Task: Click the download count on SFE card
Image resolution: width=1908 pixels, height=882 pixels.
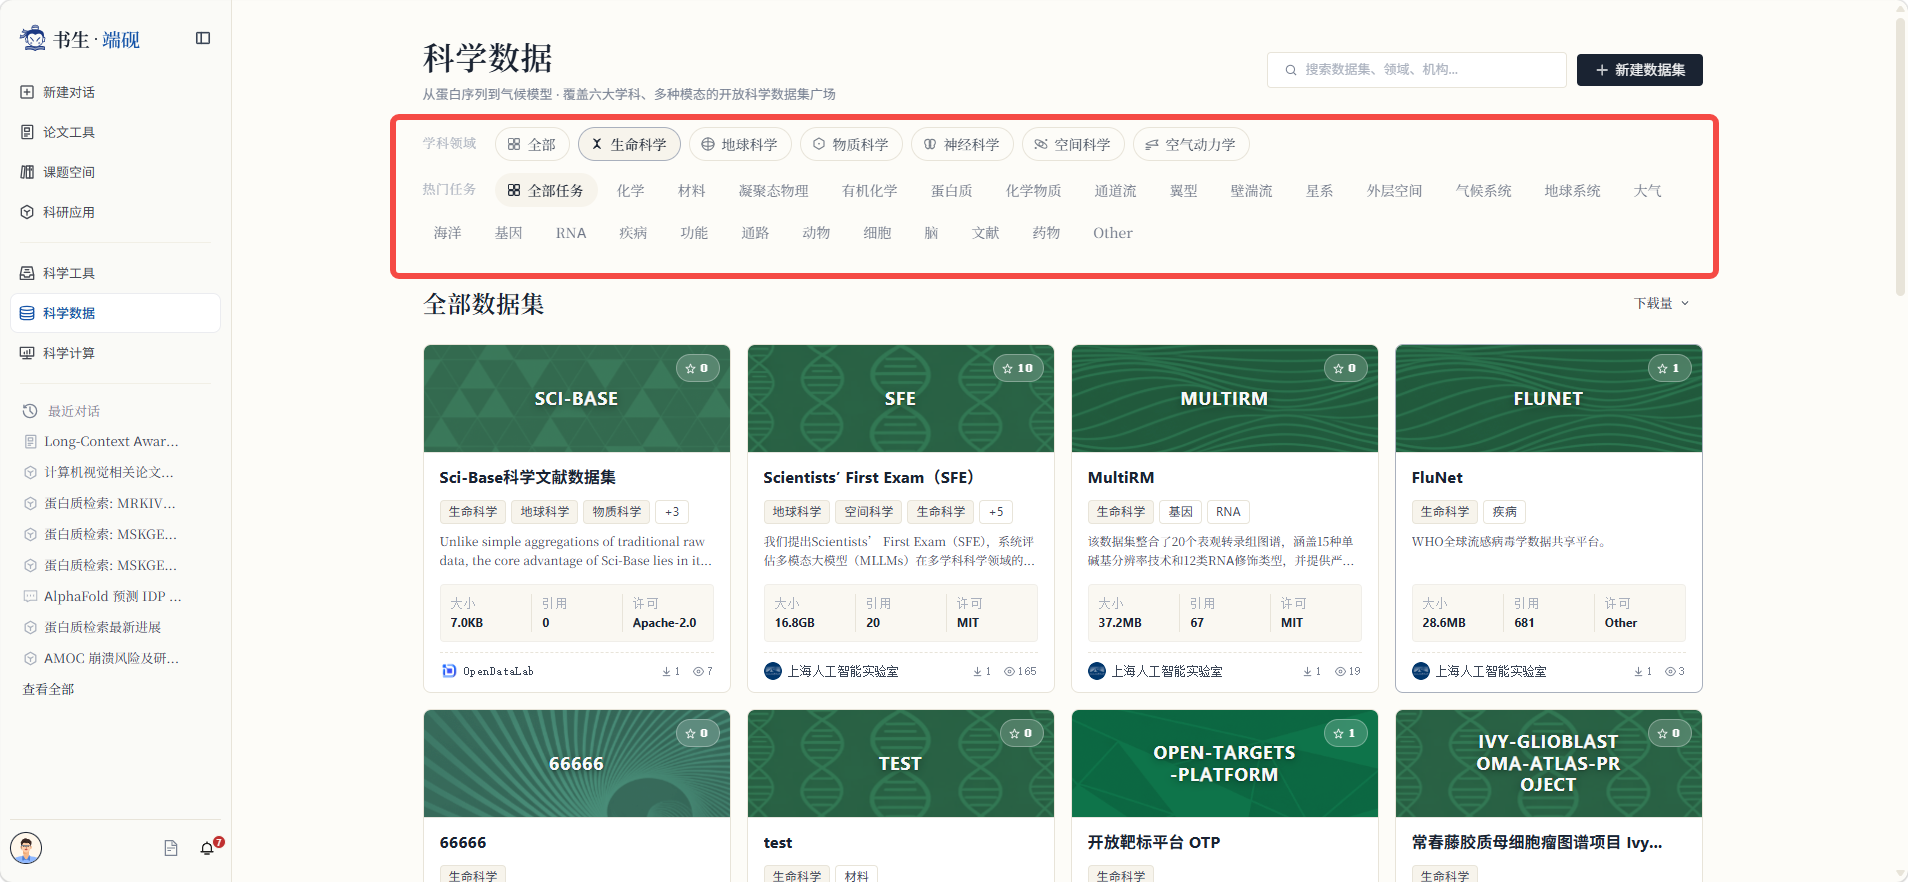Action: coord(982,671)
